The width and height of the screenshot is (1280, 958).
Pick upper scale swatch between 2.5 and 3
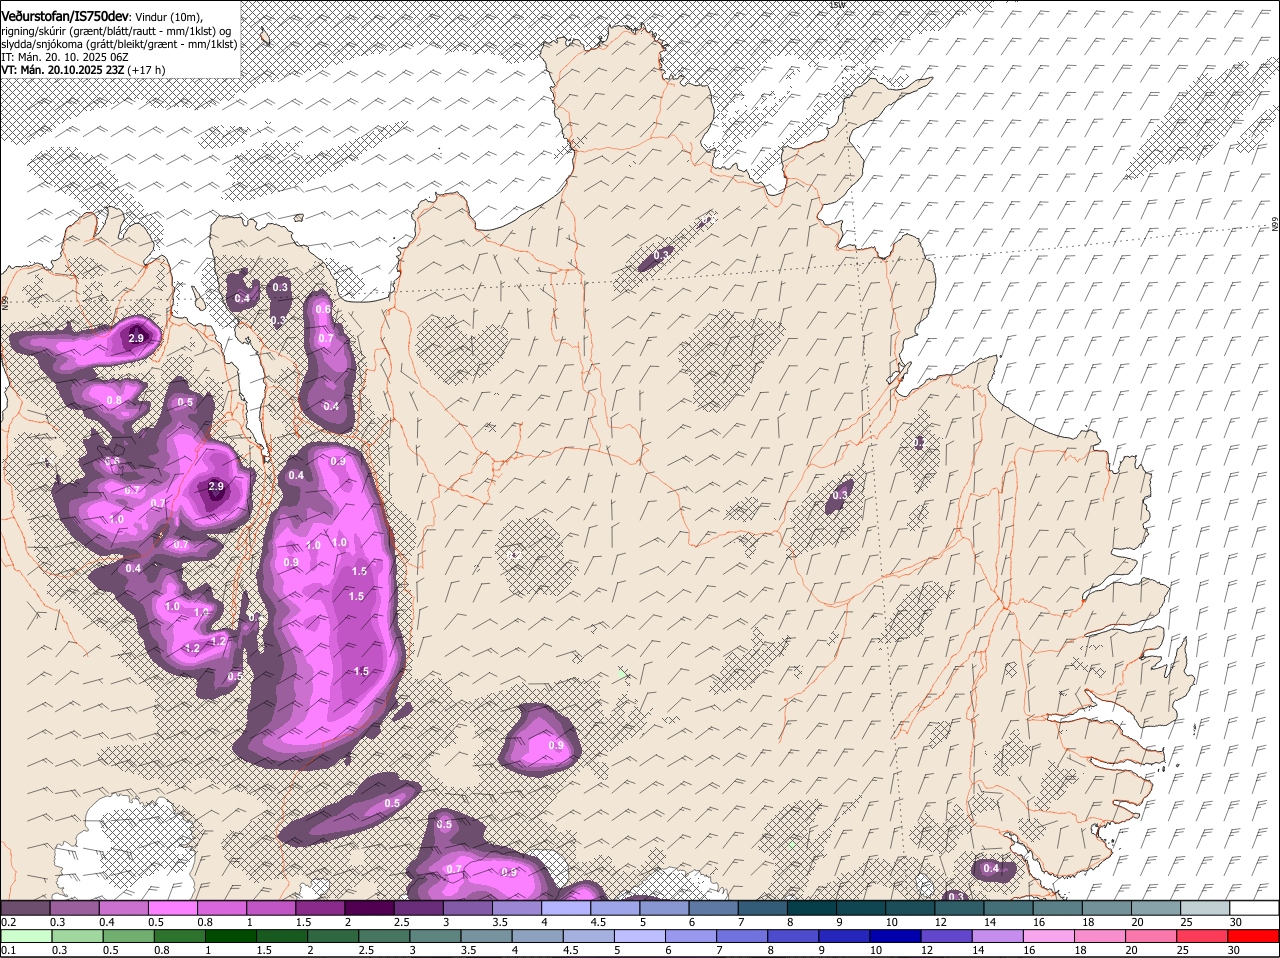click(x=417, y=908)
